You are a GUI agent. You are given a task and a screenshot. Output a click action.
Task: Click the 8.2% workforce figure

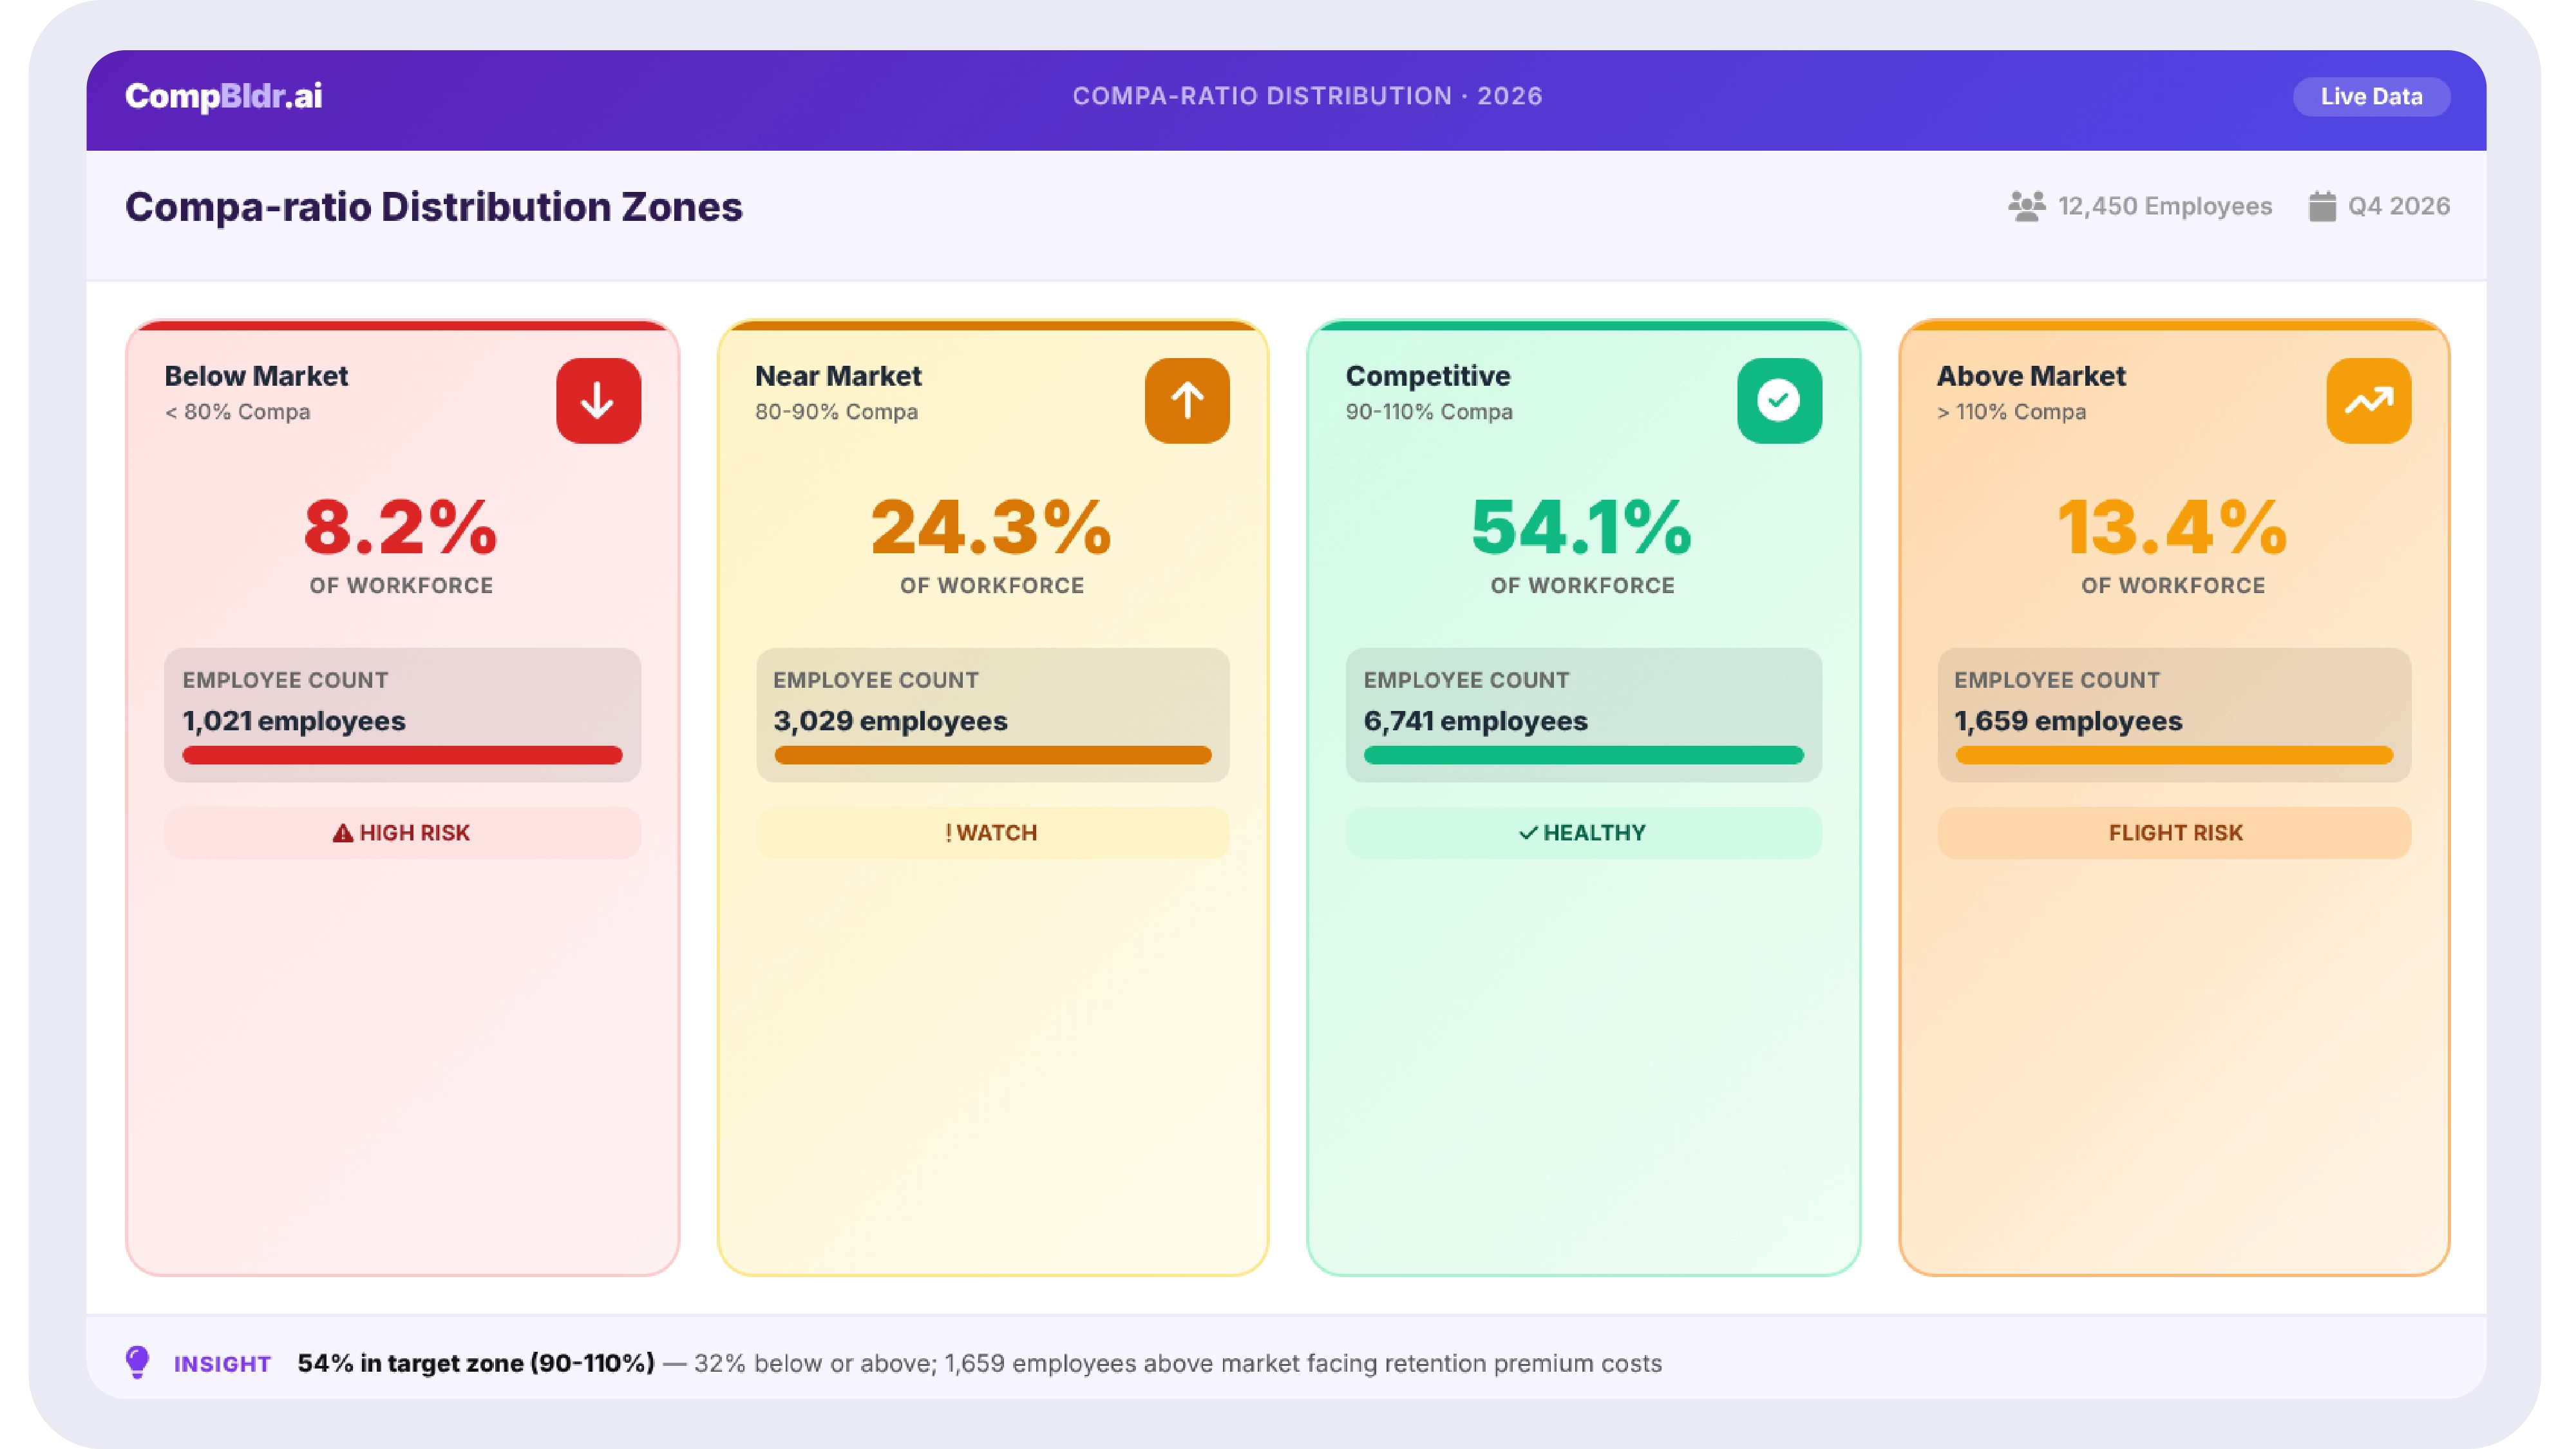pos(401,527)
